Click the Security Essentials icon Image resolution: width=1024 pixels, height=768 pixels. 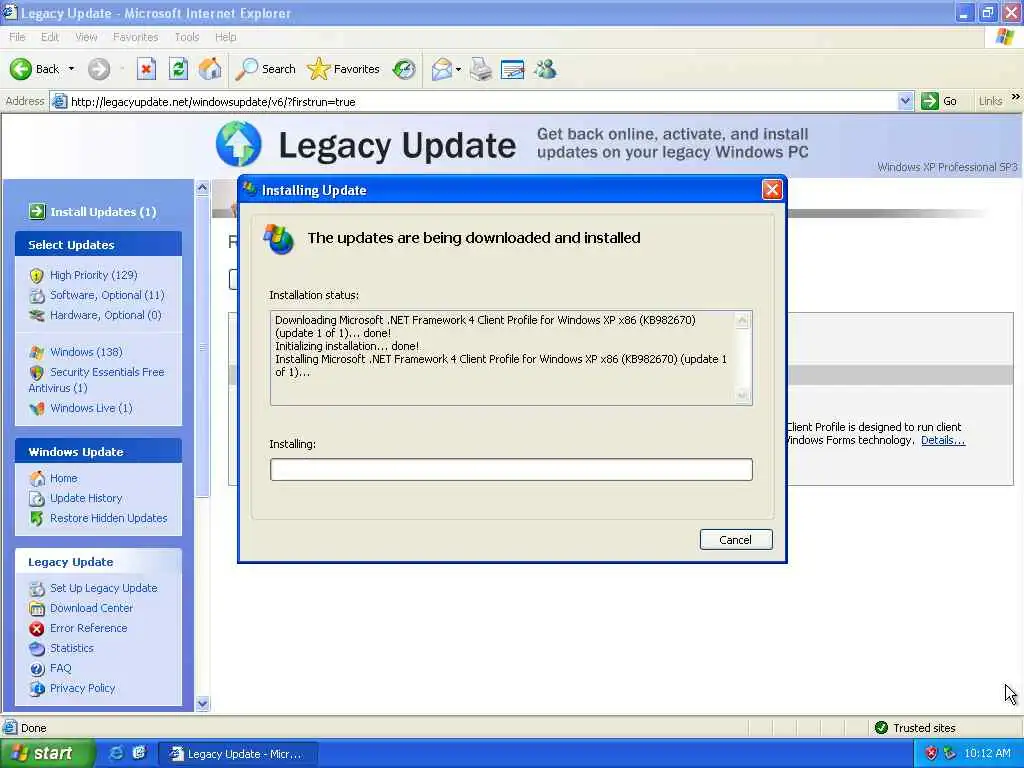point(37,372)
